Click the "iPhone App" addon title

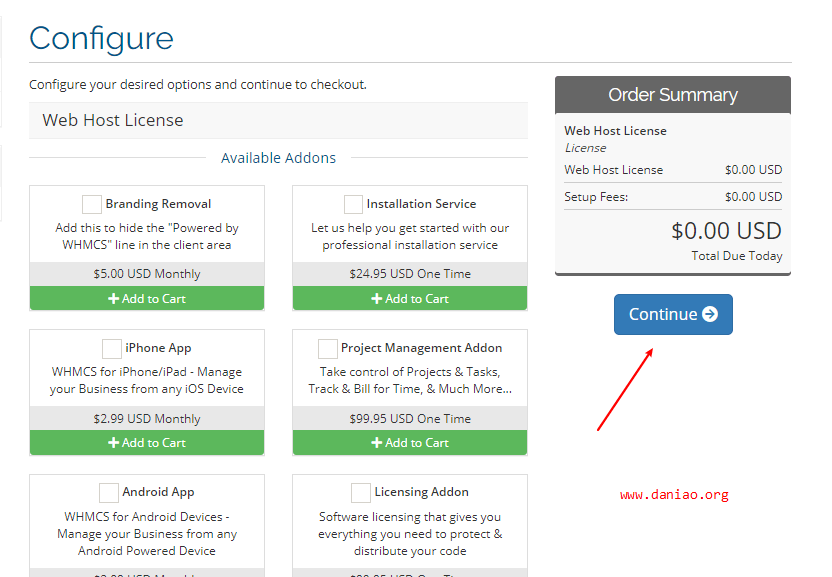[158, 348]
